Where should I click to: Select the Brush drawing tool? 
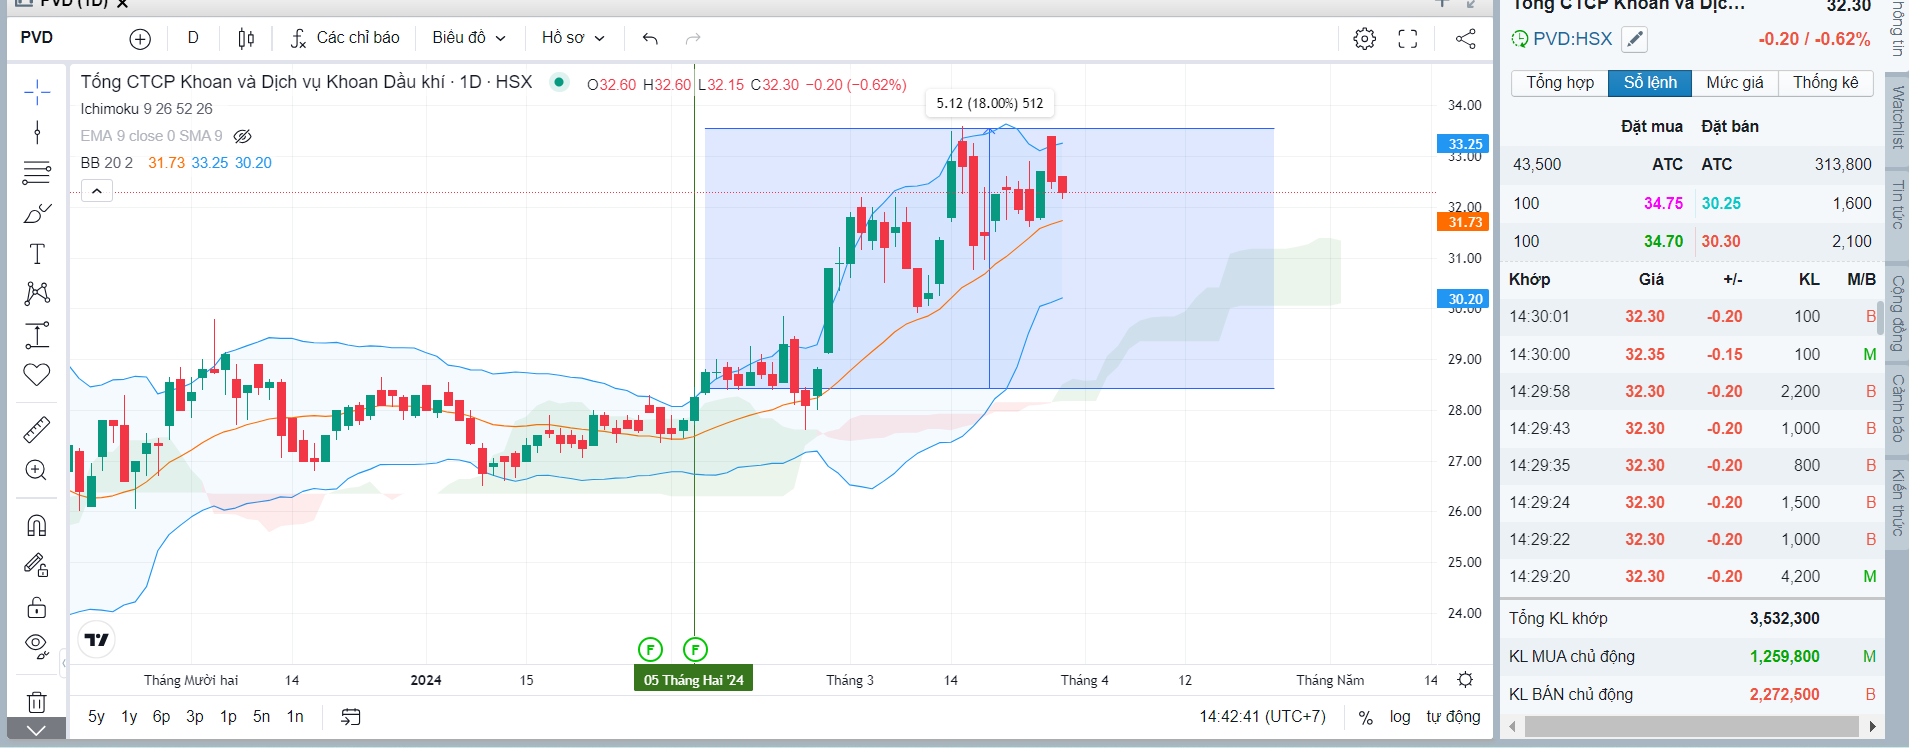(x=37, y=213)
